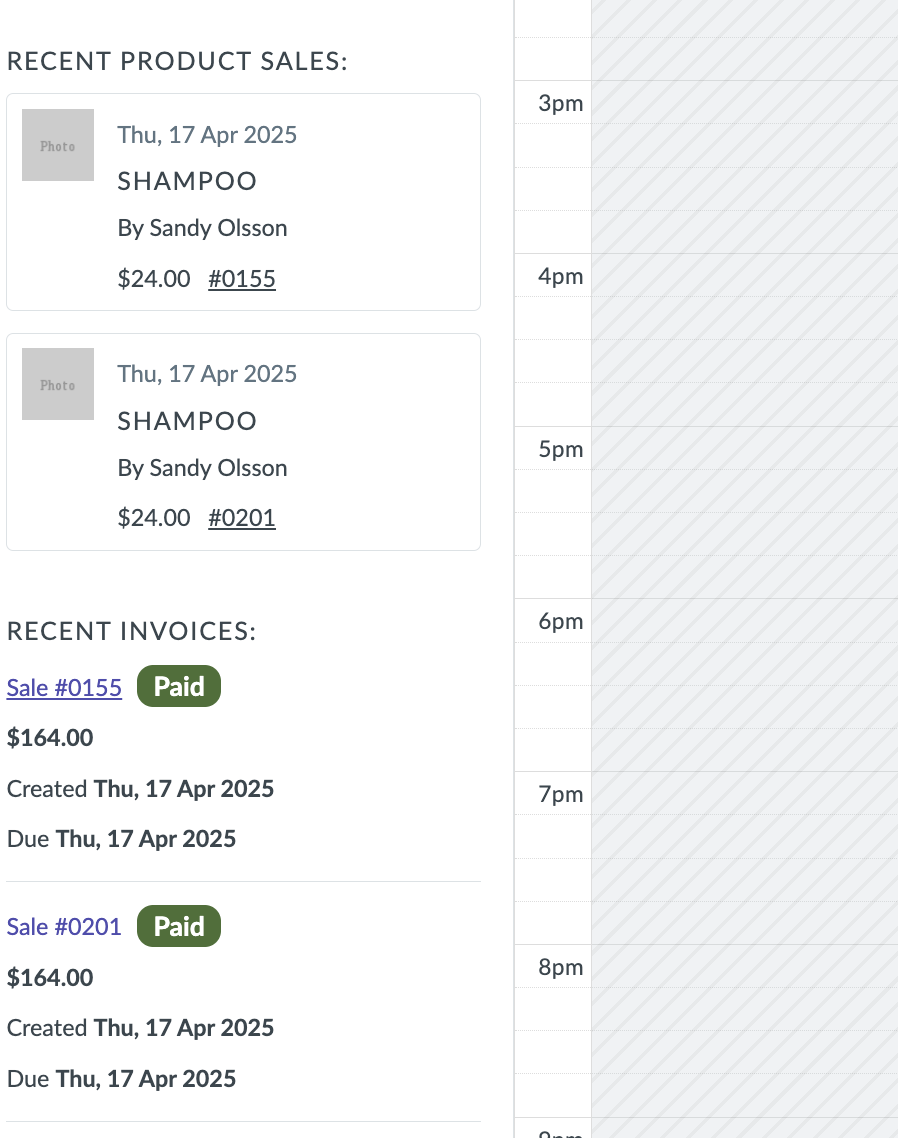The image size is (898, 1138).
Task: Click the Paid badge on Sale #0201
Action: [178, 926]
